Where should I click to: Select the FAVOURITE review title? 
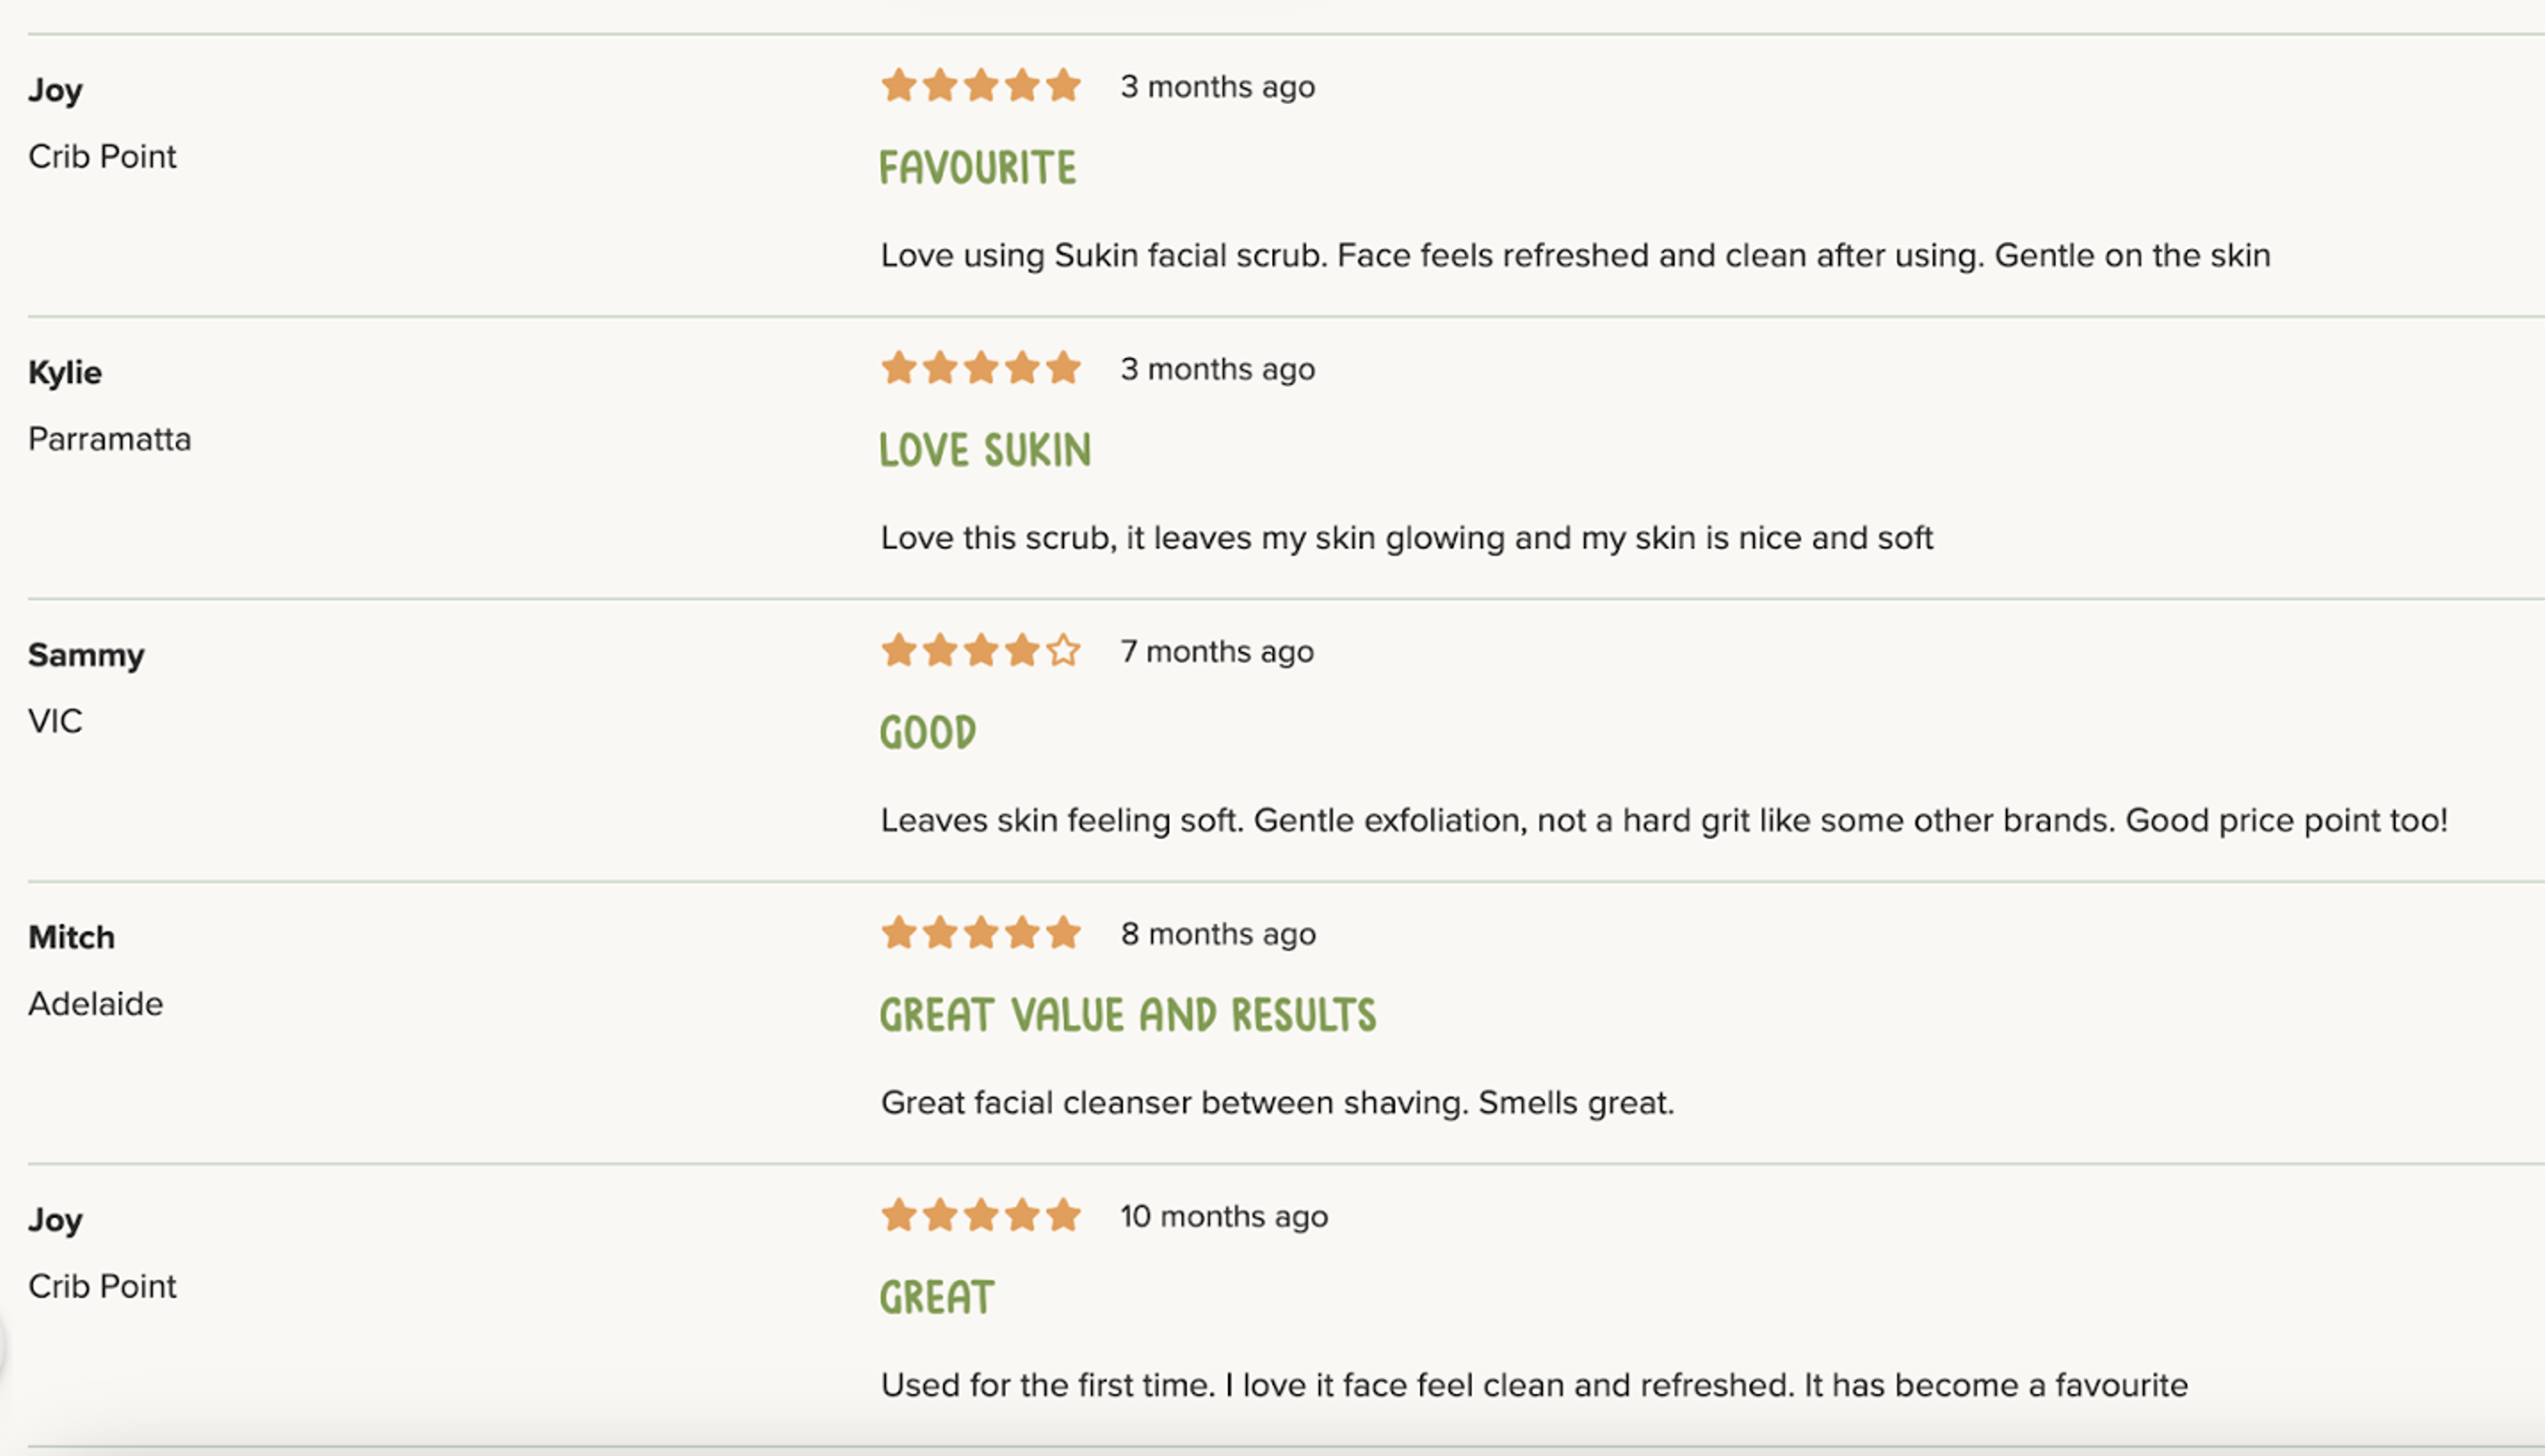tap(978, 167)
